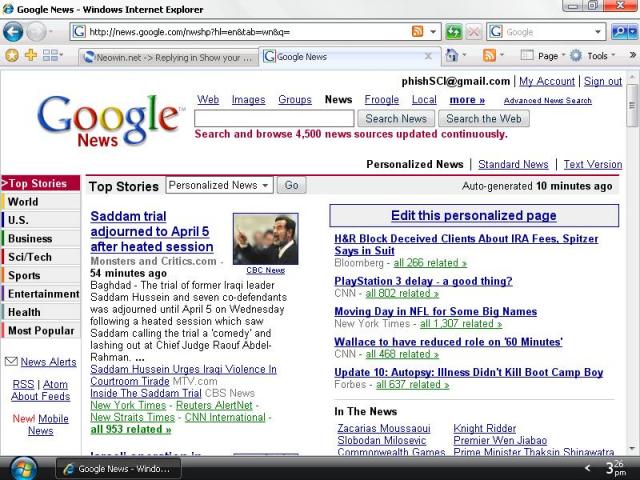Click the taskbar clock

point(616,468)
